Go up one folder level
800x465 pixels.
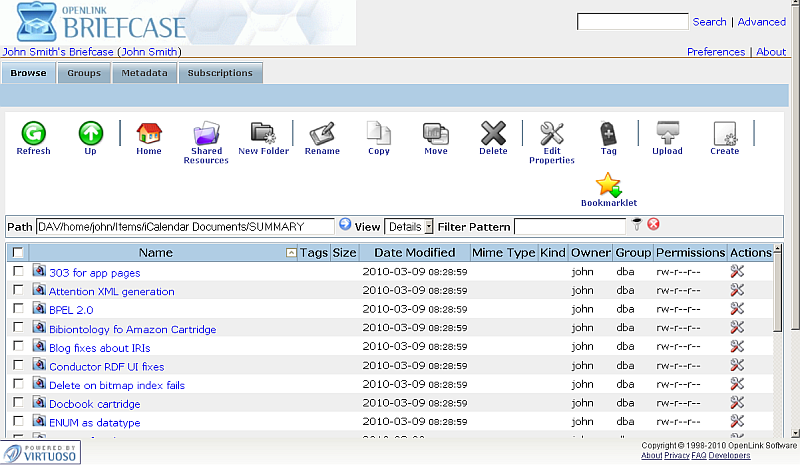tap(91, 133)
